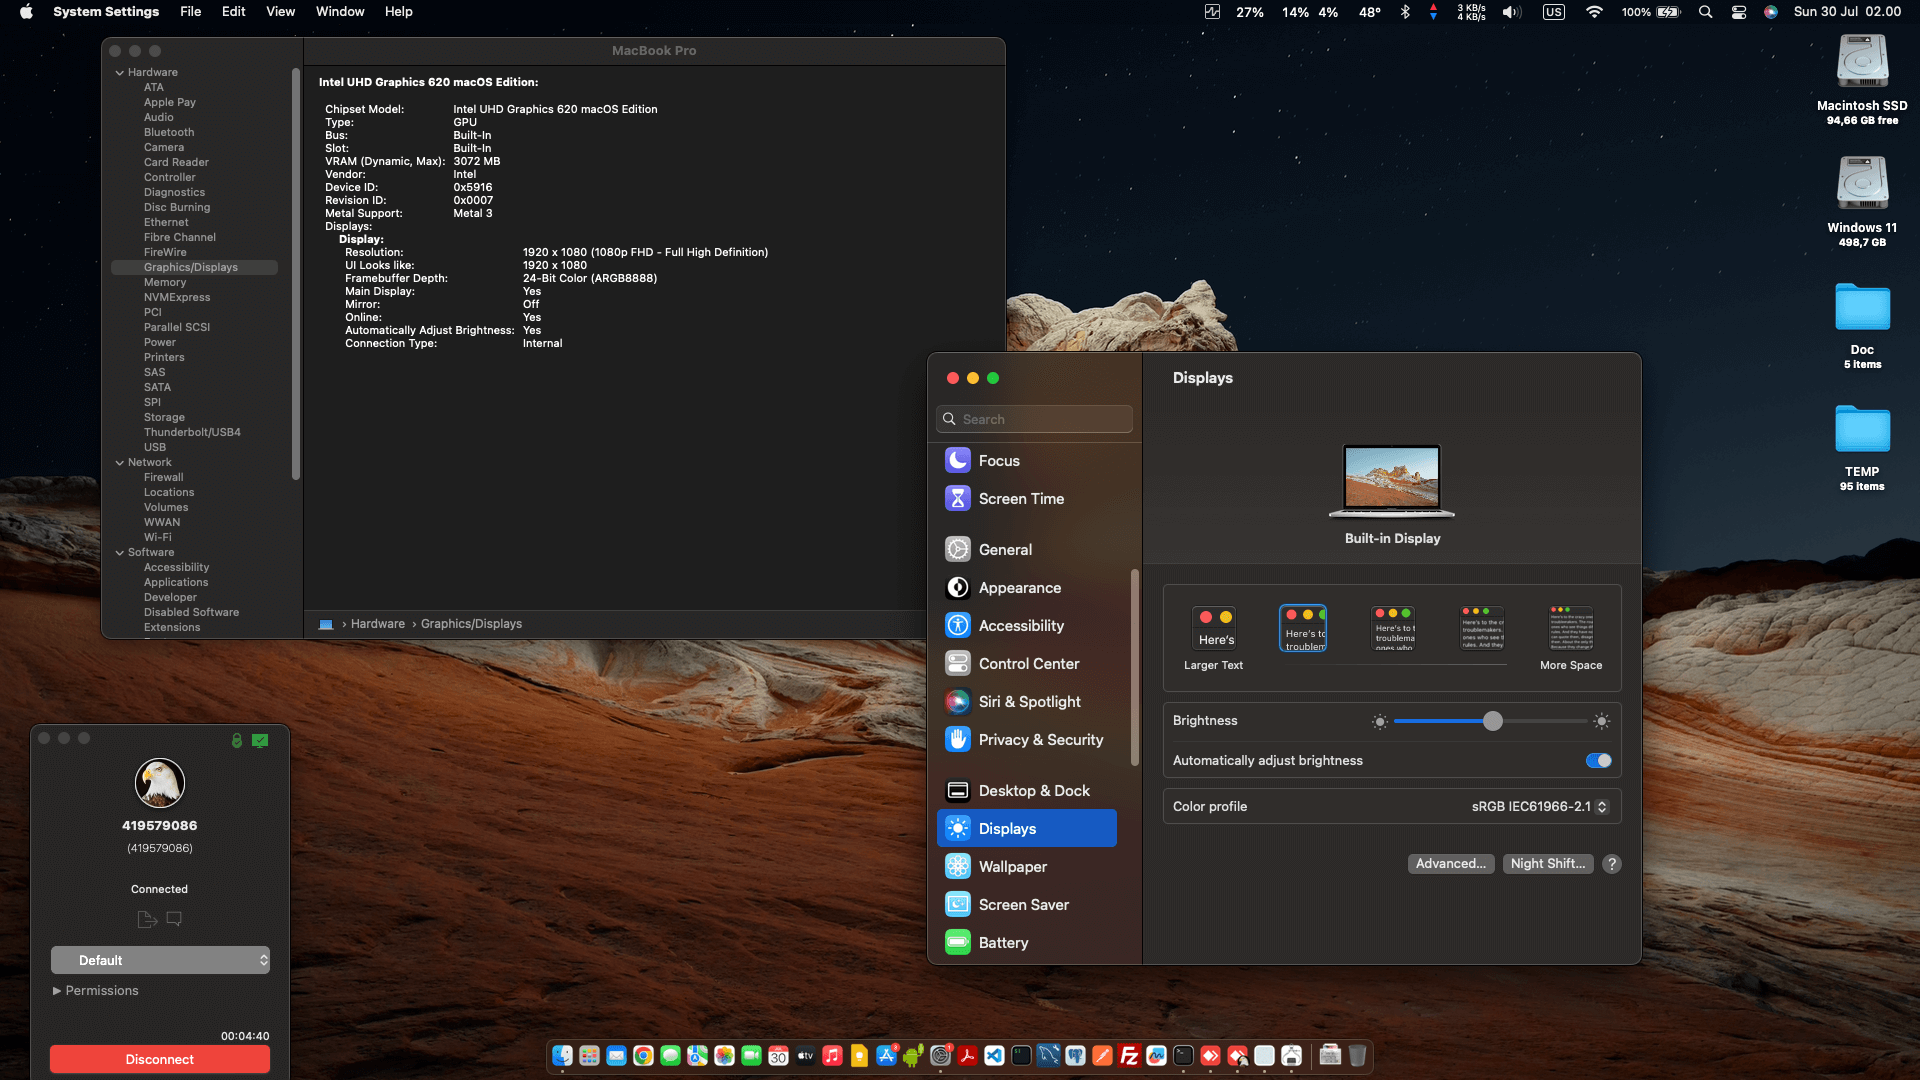Open Privacy & Security settings

(1027, 739)
